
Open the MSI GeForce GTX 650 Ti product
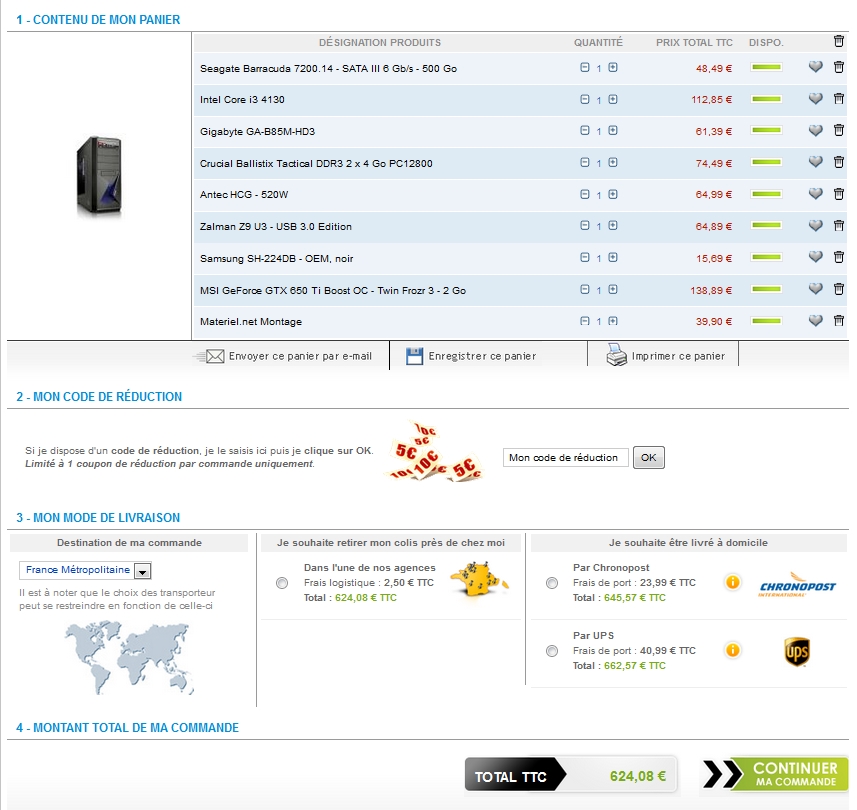pos(333,290)
